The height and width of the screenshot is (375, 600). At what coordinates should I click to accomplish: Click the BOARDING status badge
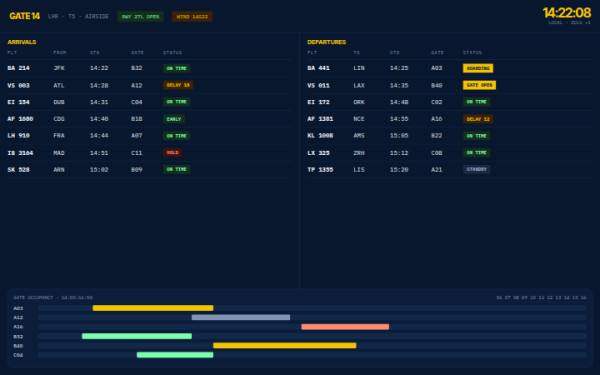tap(478, 68)
